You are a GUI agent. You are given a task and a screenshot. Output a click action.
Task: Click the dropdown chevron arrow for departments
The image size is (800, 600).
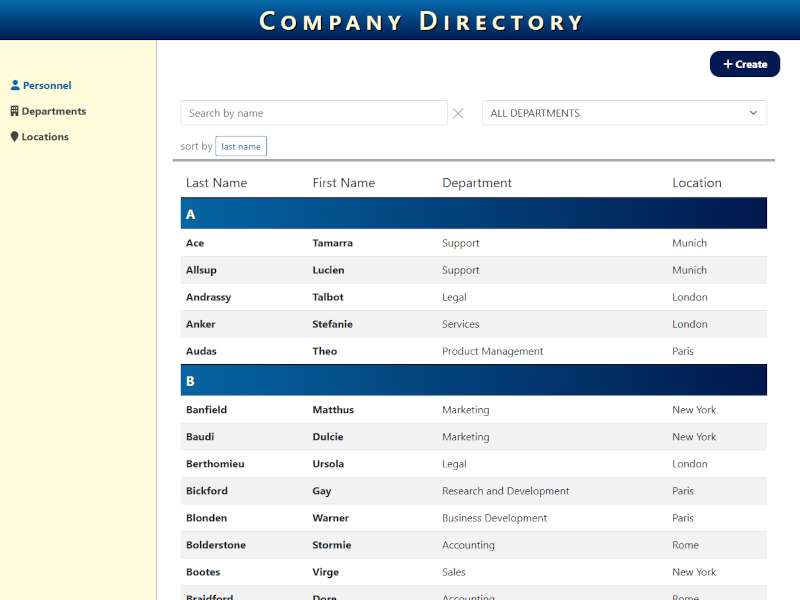point(753,113)
